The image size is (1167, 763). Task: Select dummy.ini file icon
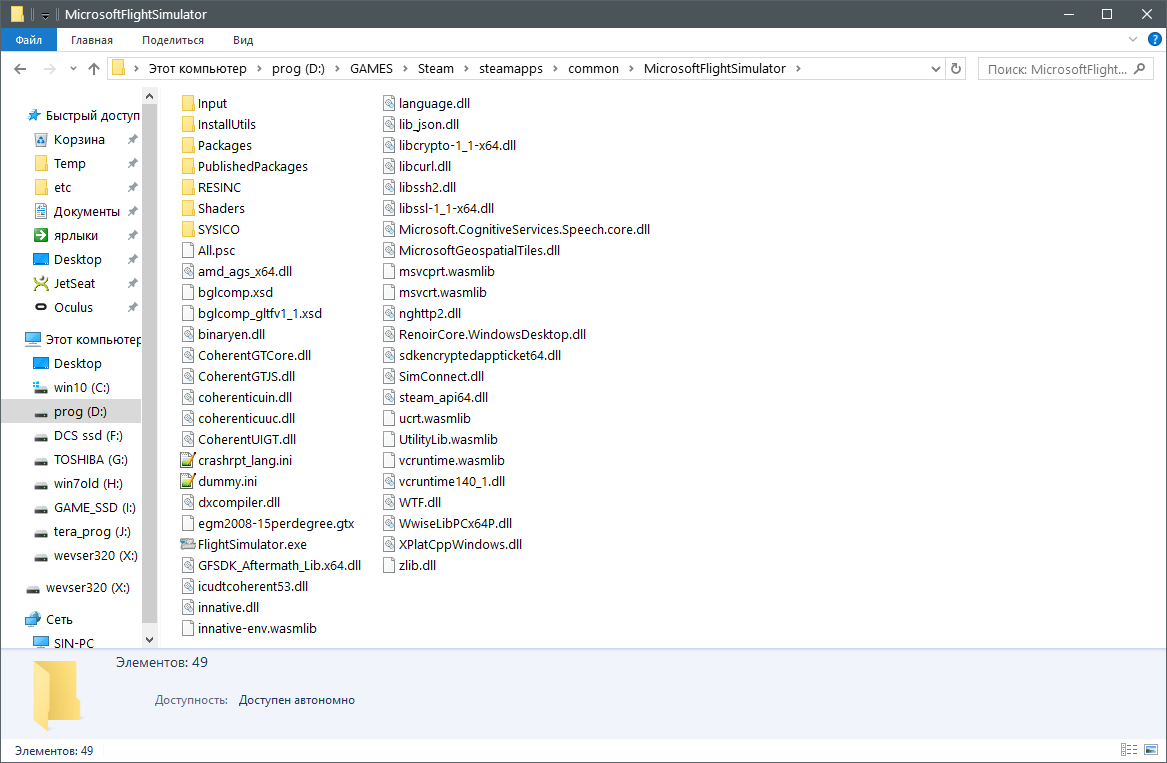[x=188, y=481]
